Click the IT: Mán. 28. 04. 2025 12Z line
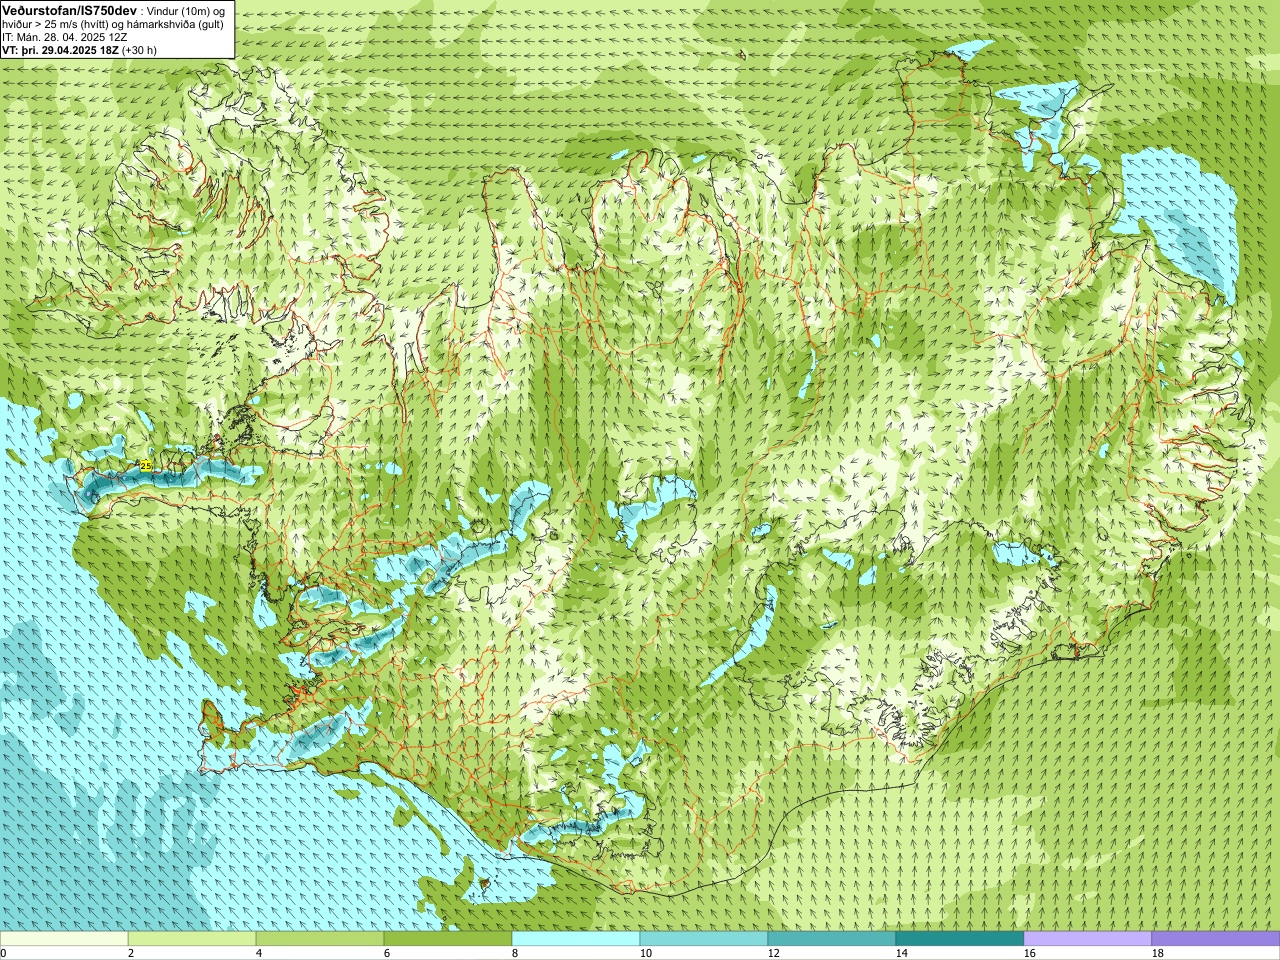The image size is (1280, 960). coord(65,37)
